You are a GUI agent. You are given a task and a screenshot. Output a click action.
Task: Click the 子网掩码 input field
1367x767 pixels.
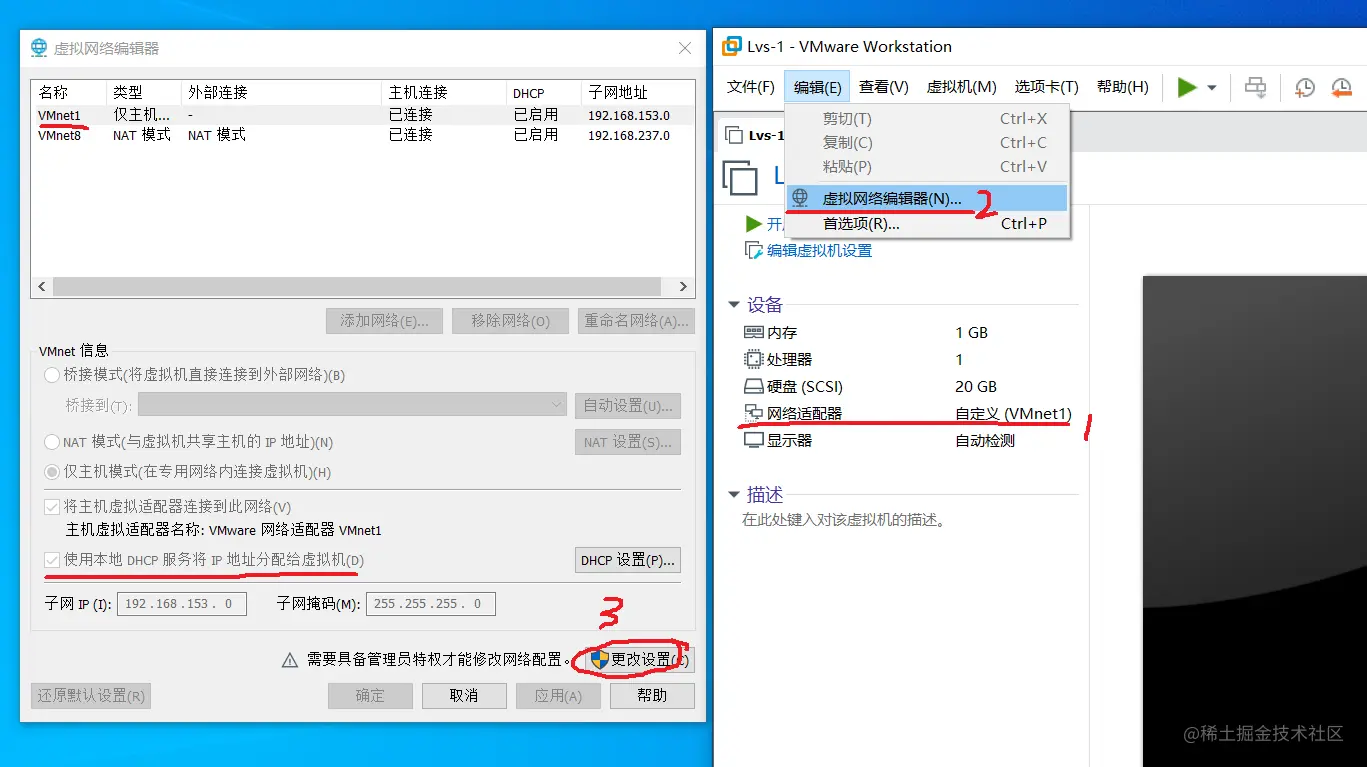(x=431, y=604)
